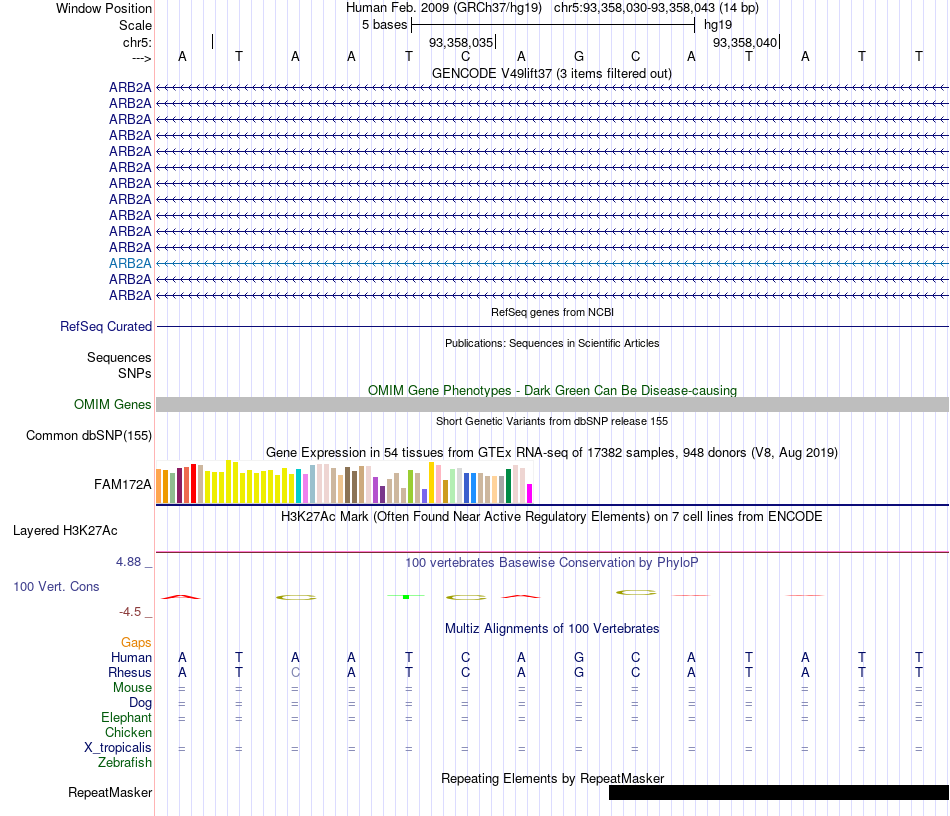
Task: Open Short Genetic Variants from dbSNP release 155 title
Action: (x=552, y=421)
